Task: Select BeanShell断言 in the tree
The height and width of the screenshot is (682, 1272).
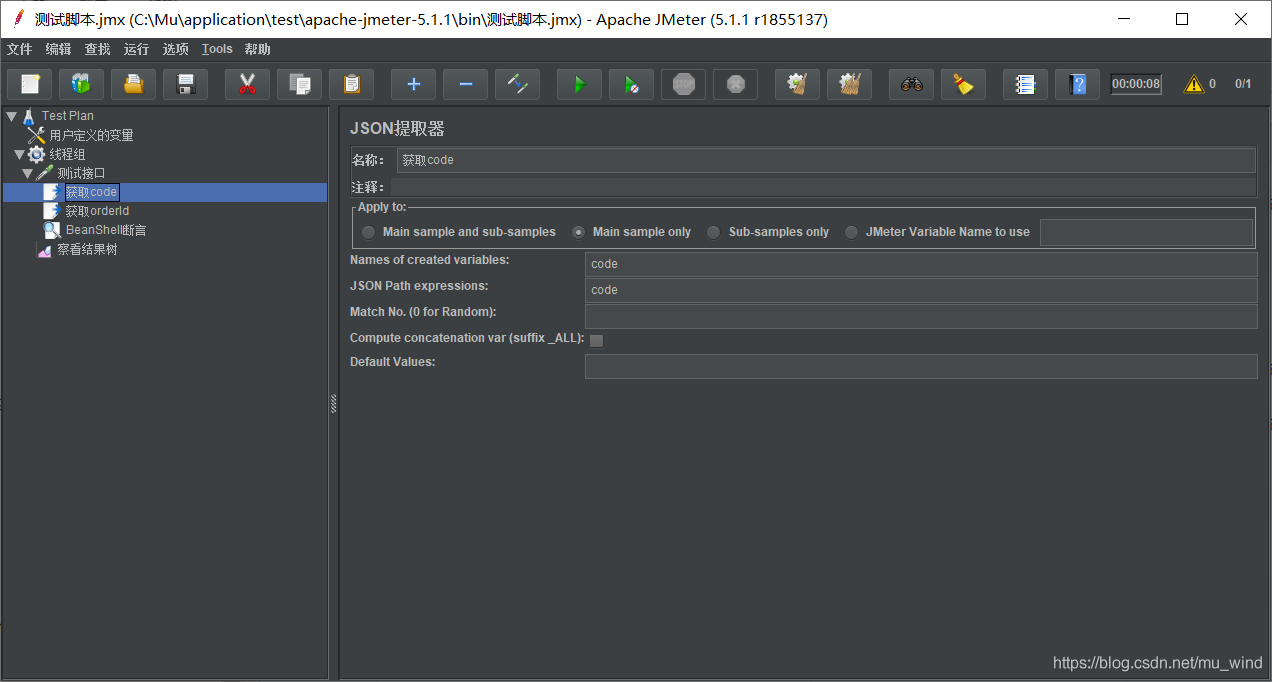Action: (105, 230)
